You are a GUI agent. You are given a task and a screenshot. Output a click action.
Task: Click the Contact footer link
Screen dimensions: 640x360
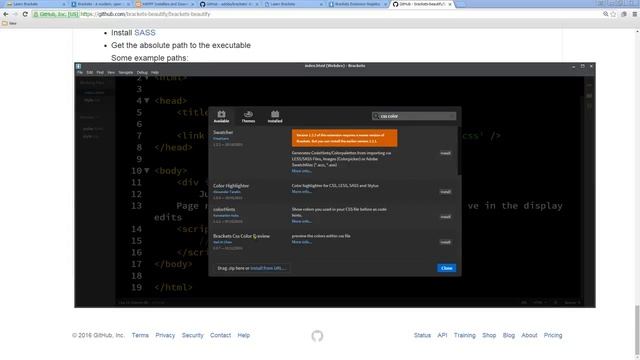click(x=220, y=335)
